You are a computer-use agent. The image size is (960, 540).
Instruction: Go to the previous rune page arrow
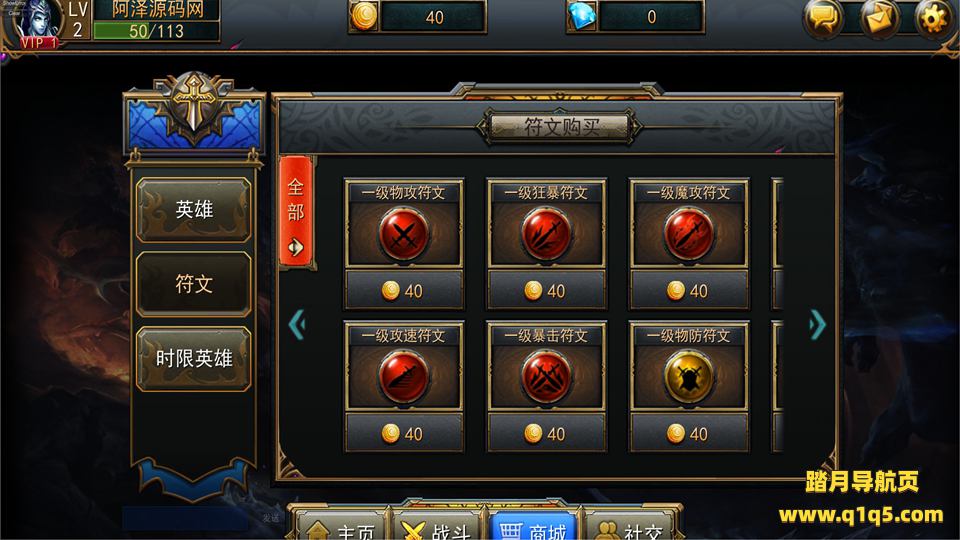[297, 324]
